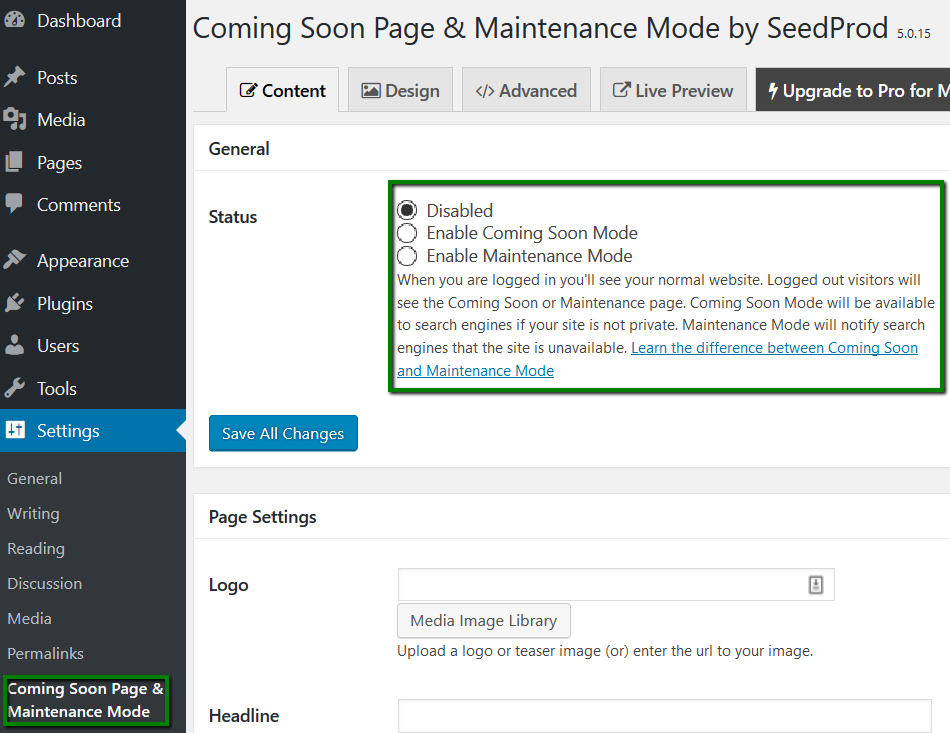
Task: Click inside the Headline input field
Action: point(664,716)
